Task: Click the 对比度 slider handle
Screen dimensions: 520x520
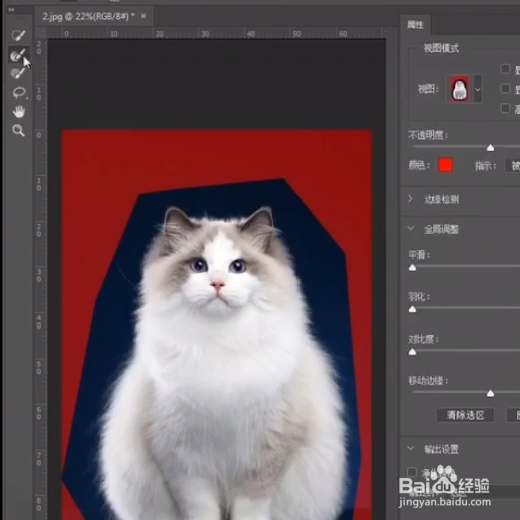Action: pyautogui.click(x=412, y=352)
